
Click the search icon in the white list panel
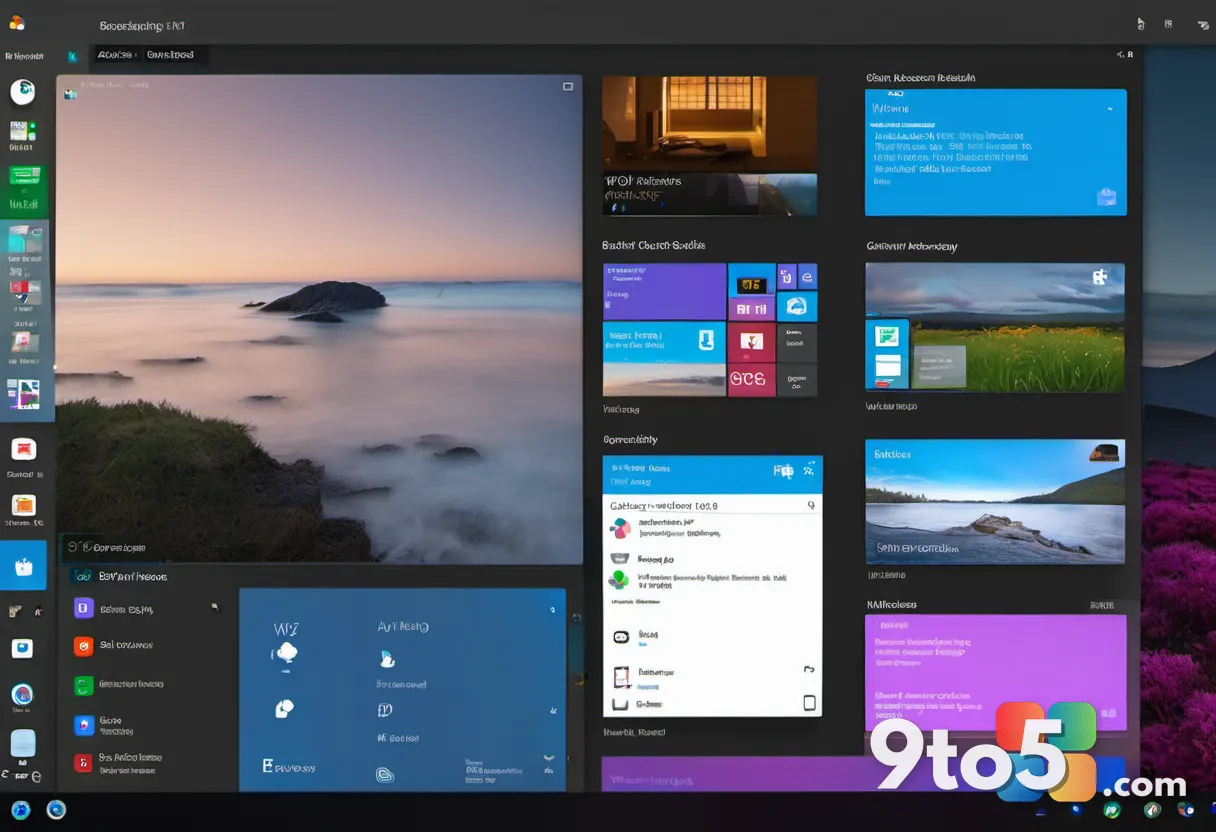[x=810, y=506]
